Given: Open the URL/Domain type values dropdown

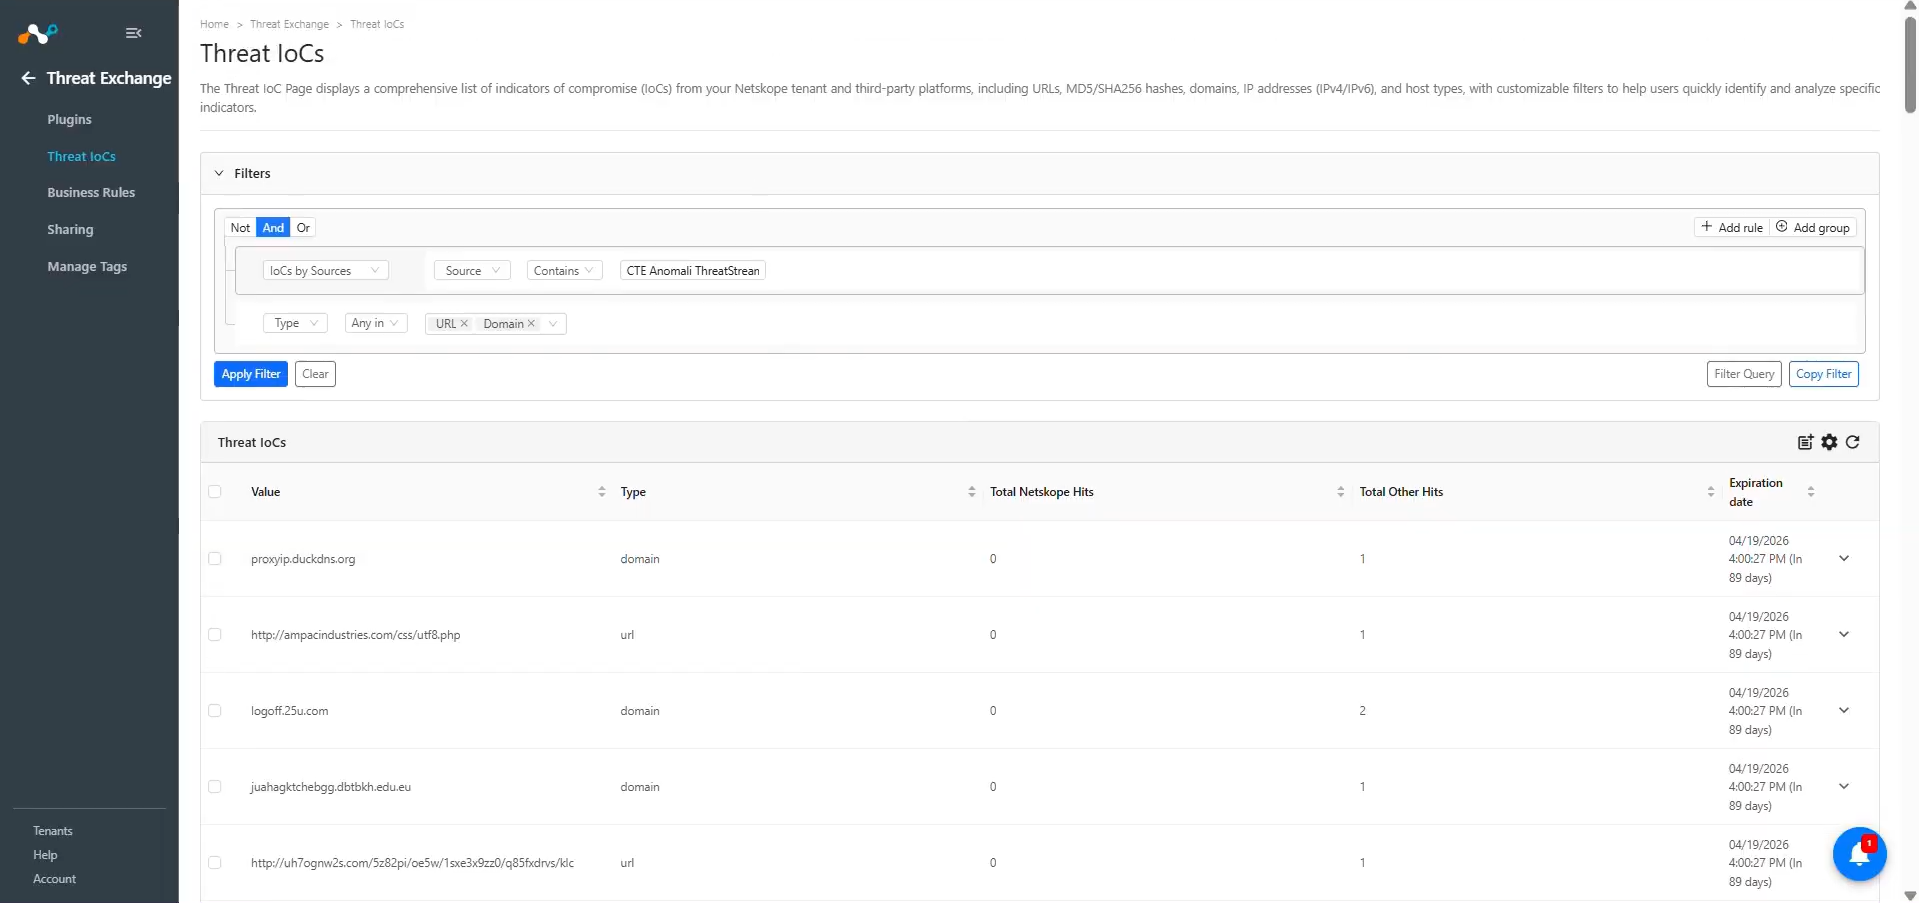Looking at the screenshot, I should click(553, 323).
